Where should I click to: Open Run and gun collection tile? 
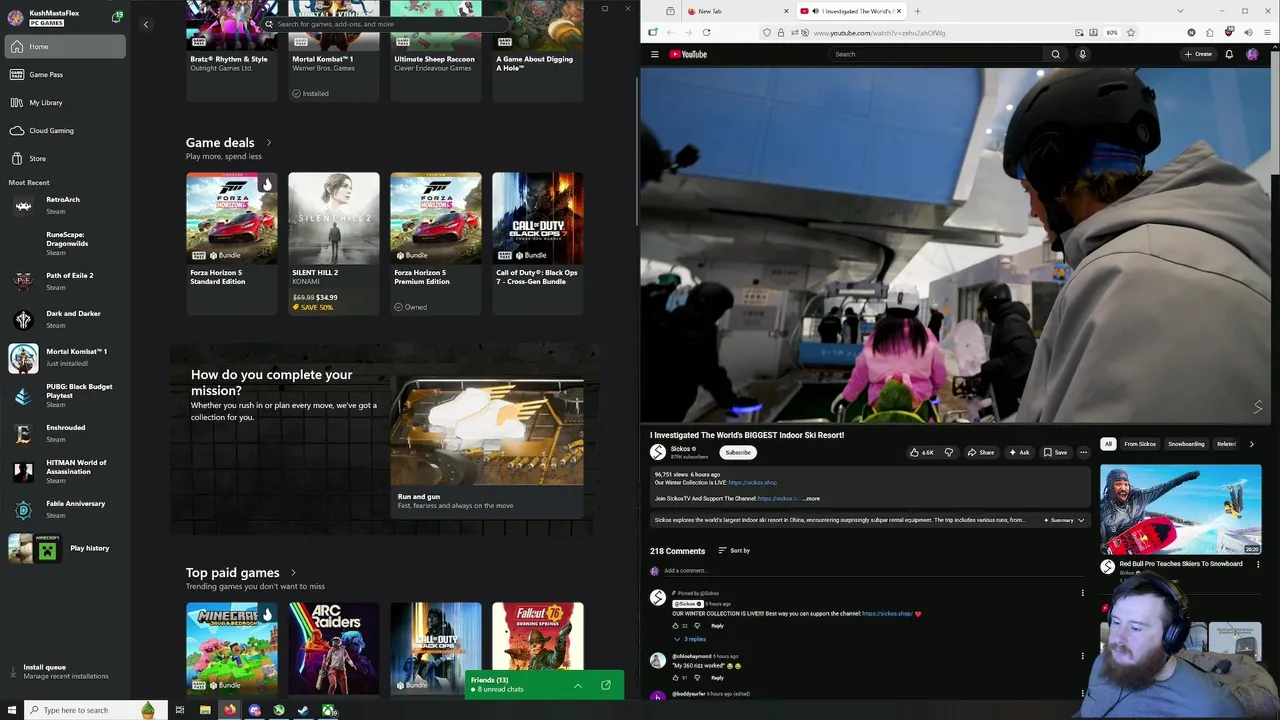(x=487, y=447)
